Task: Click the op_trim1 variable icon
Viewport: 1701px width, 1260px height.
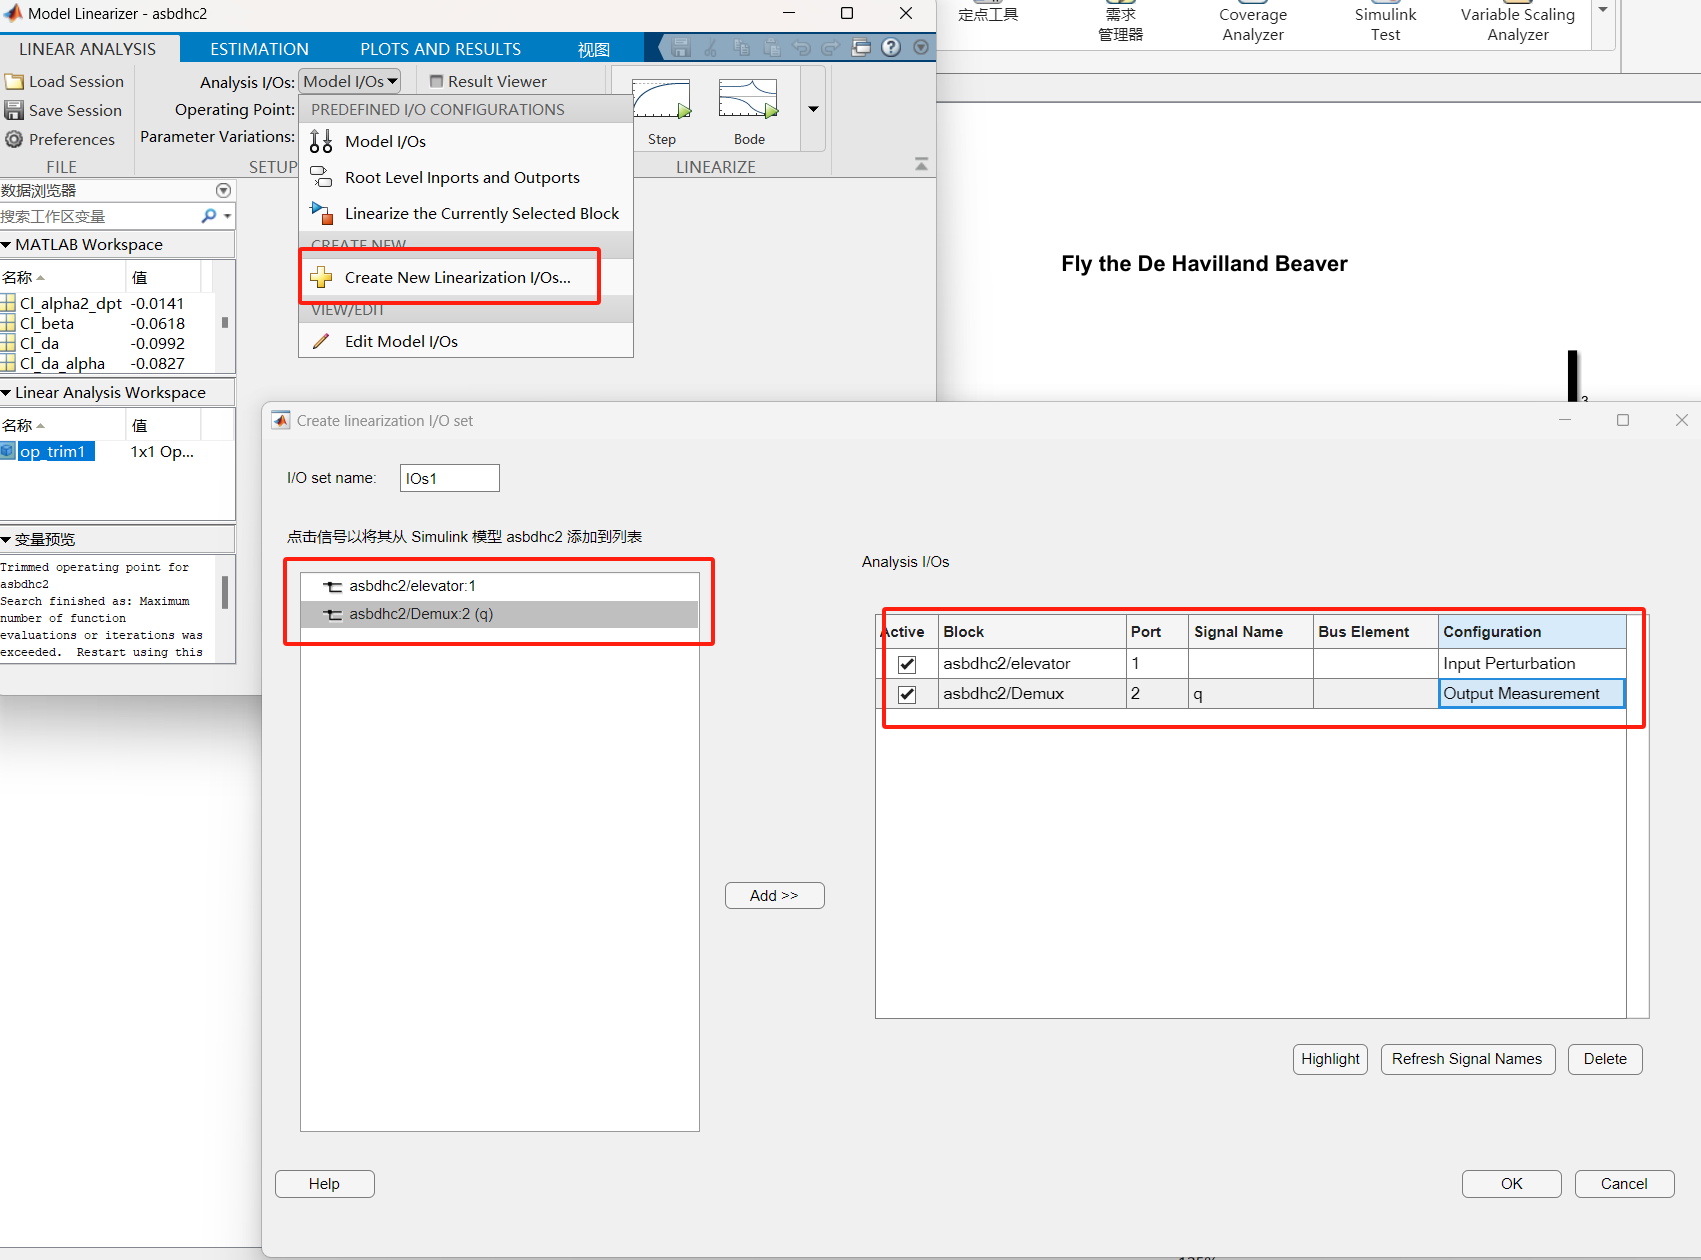Action: point(8,451)
